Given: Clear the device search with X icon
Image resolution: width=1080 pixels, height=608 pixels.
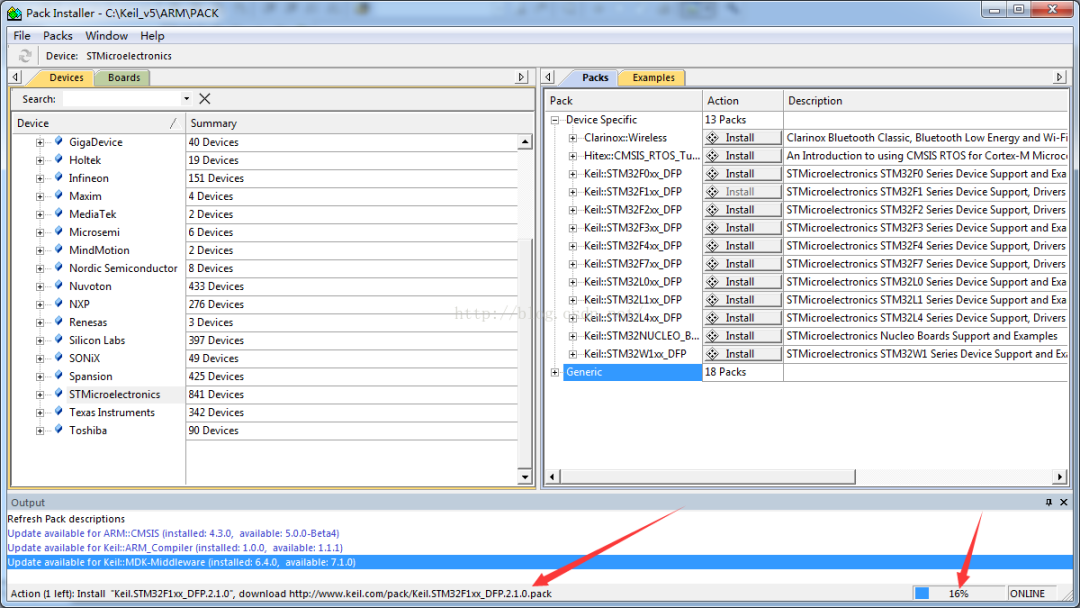Looking at the screenshot, I should (x=205, y=99).
